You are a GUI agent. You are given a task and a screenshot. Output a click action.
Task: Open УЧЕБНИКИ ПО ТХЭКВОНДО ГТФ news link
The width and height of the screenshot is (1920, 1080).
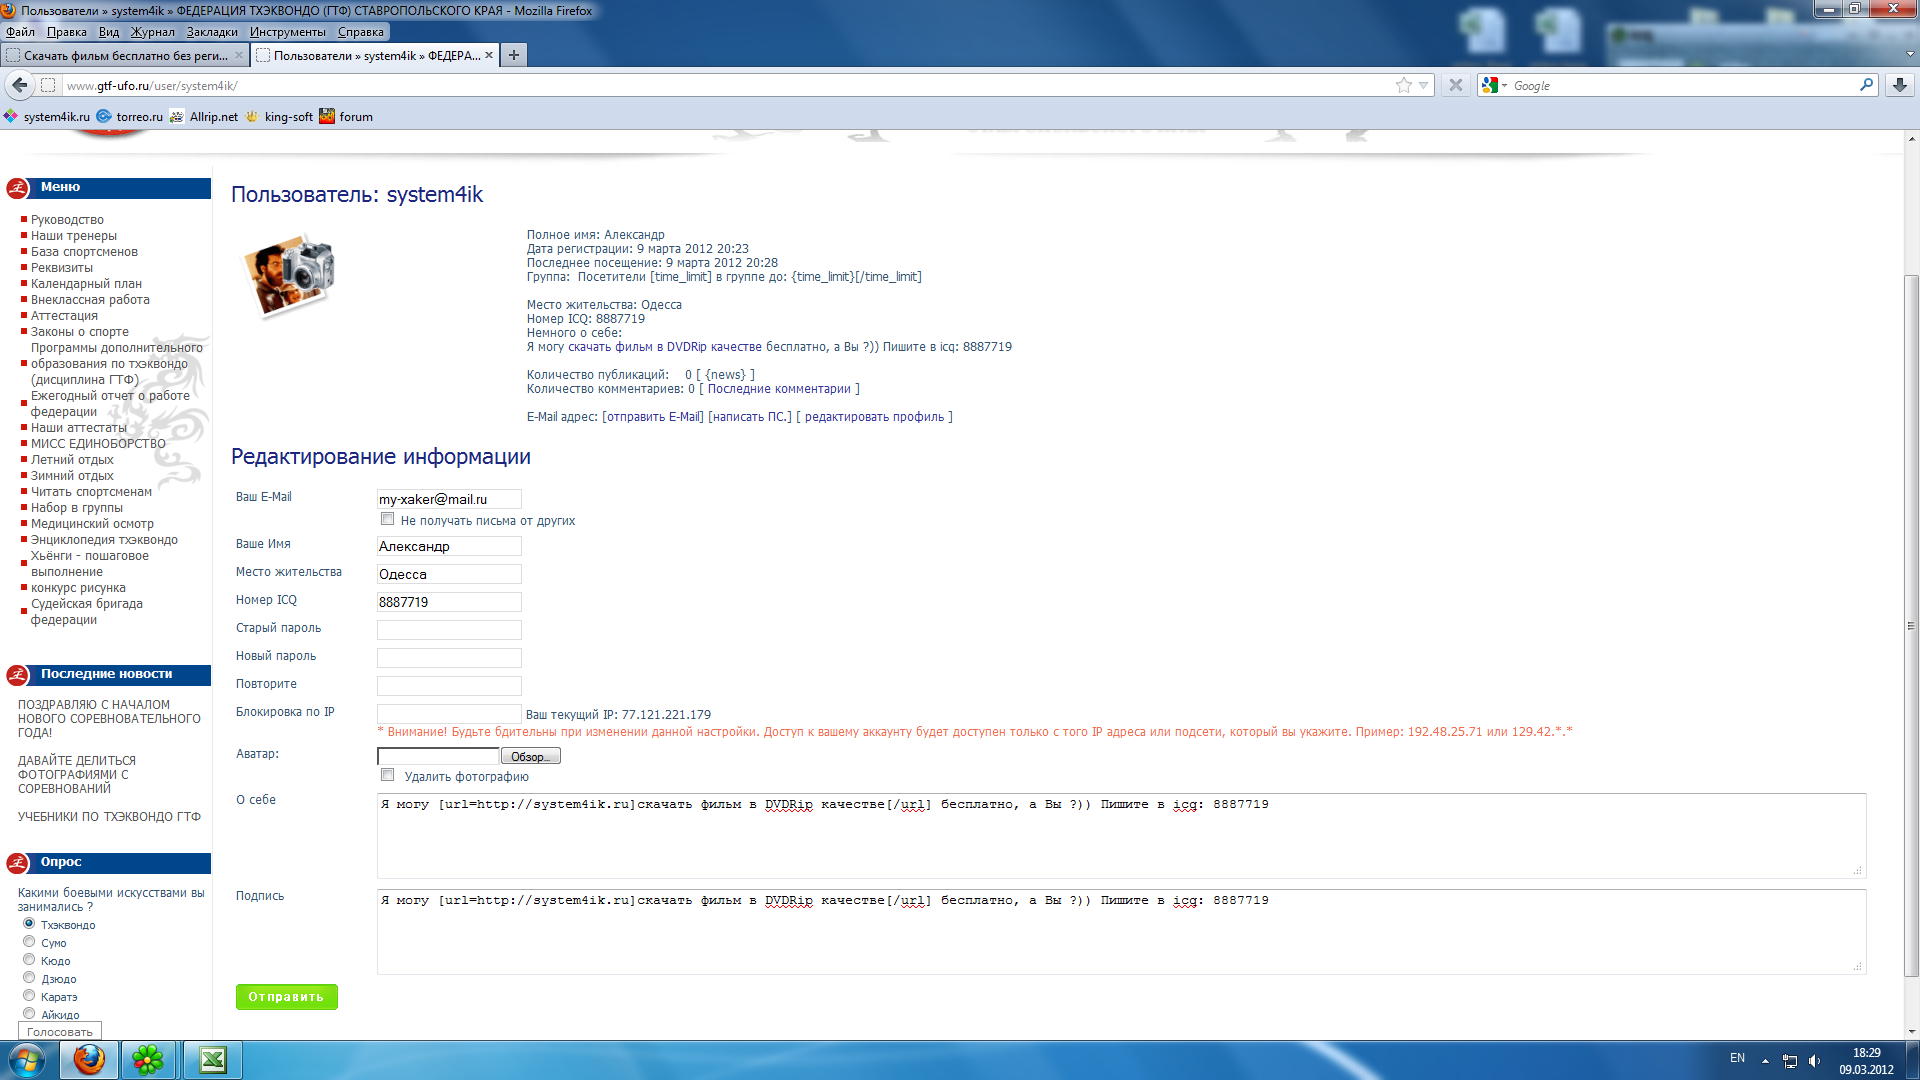[109, 817]
